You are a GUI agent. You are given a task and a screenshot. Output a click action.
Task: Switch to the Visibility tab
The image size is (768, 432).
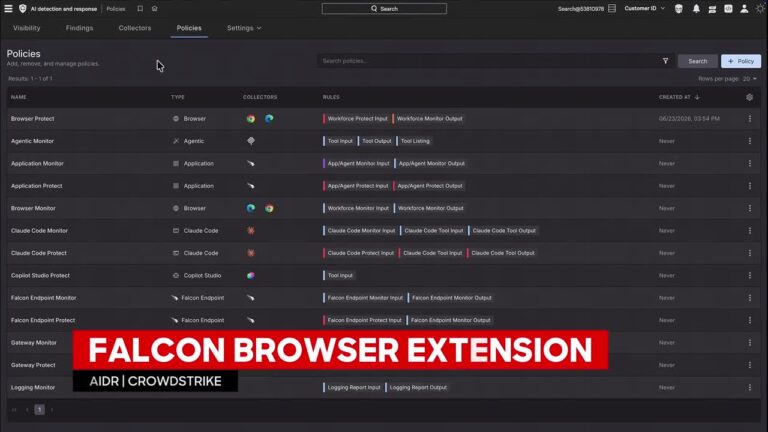pos(27,28)
